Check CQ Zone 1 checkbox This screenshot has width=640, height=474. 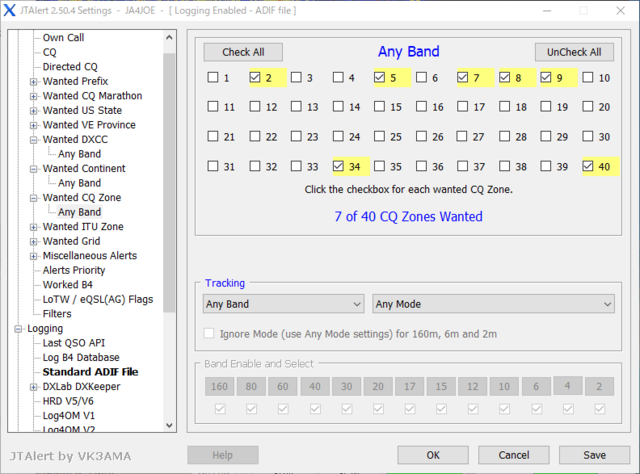213,77
